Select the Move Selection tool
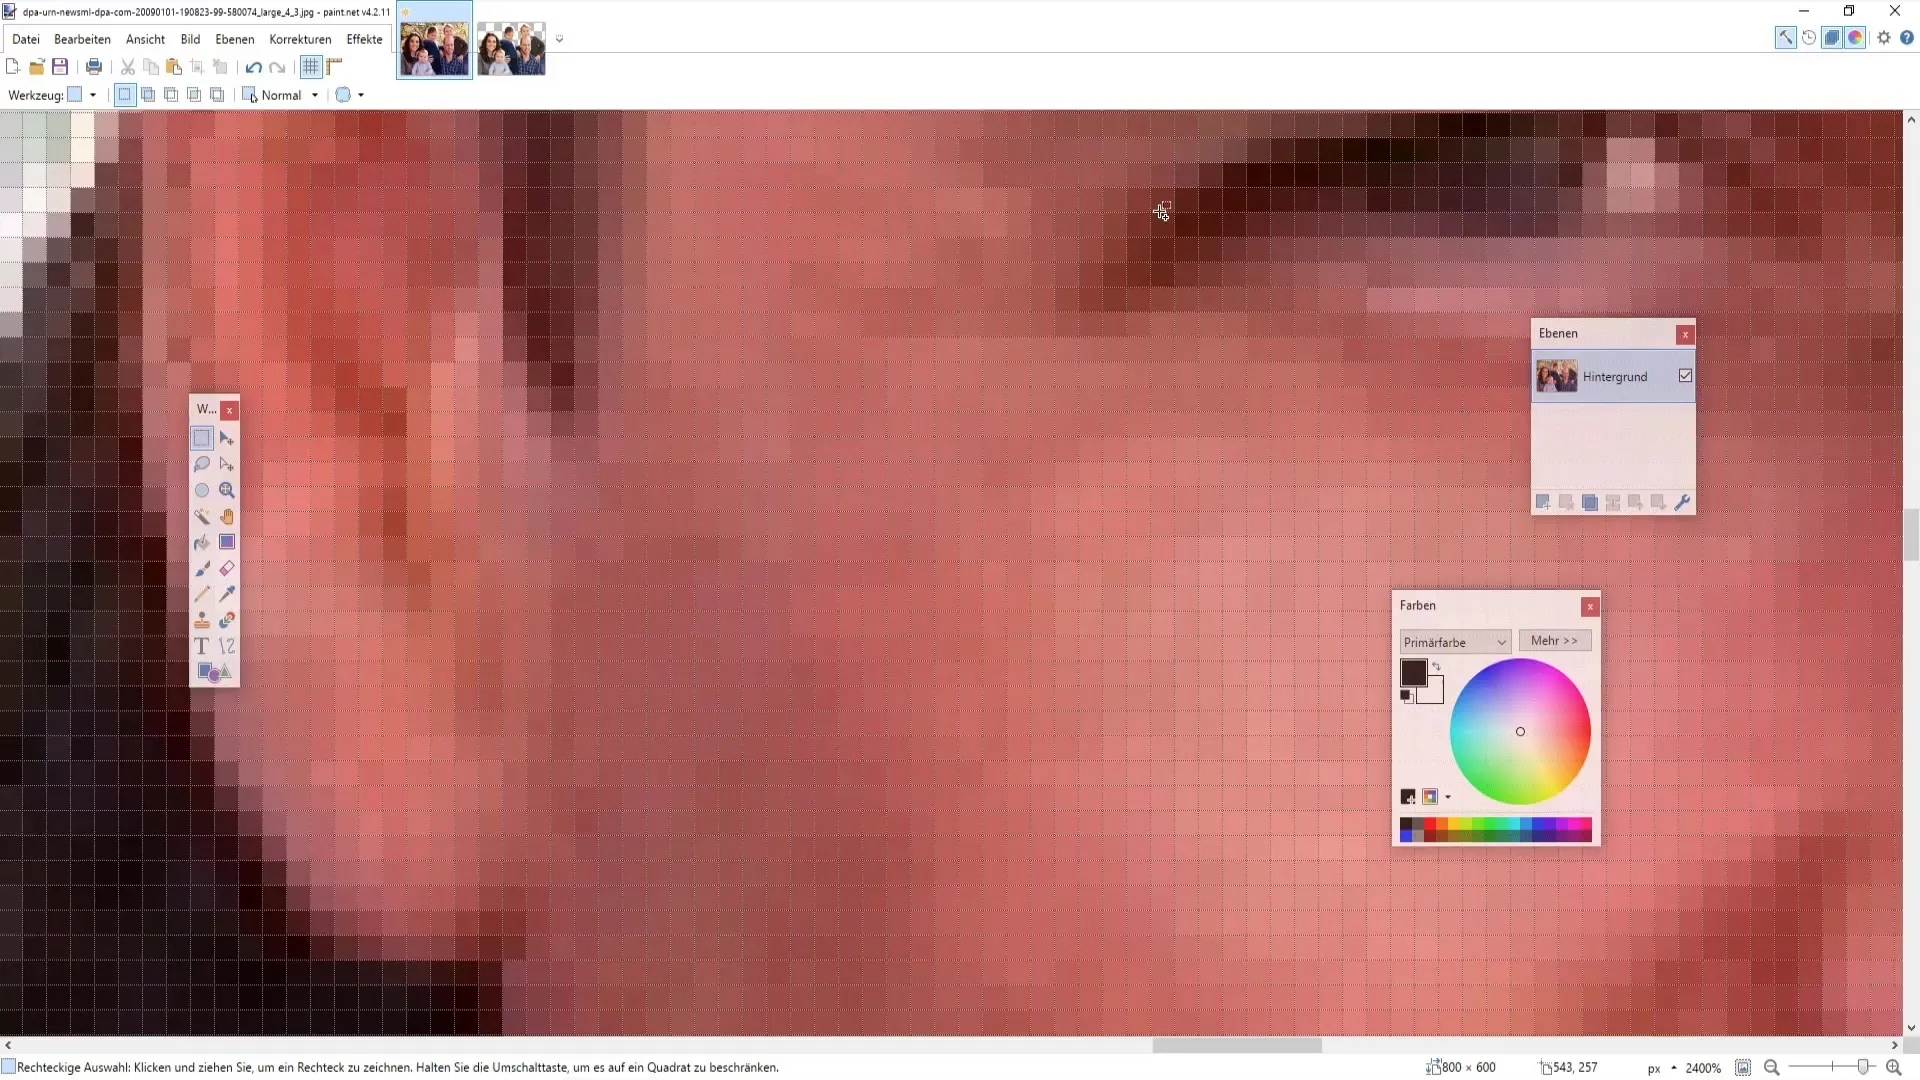The height and width of the screenshot is (1080, 1920). (x=227, y=464)
